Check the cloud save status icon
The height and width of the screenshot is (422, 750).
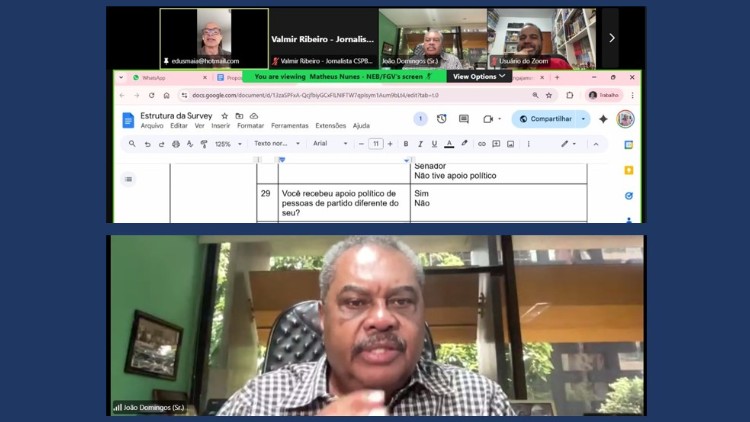coord(254,116)
